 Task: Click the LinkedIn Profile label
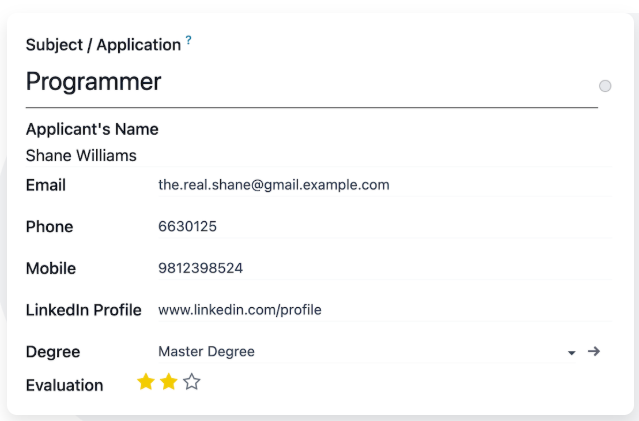(x=83, y=310)
